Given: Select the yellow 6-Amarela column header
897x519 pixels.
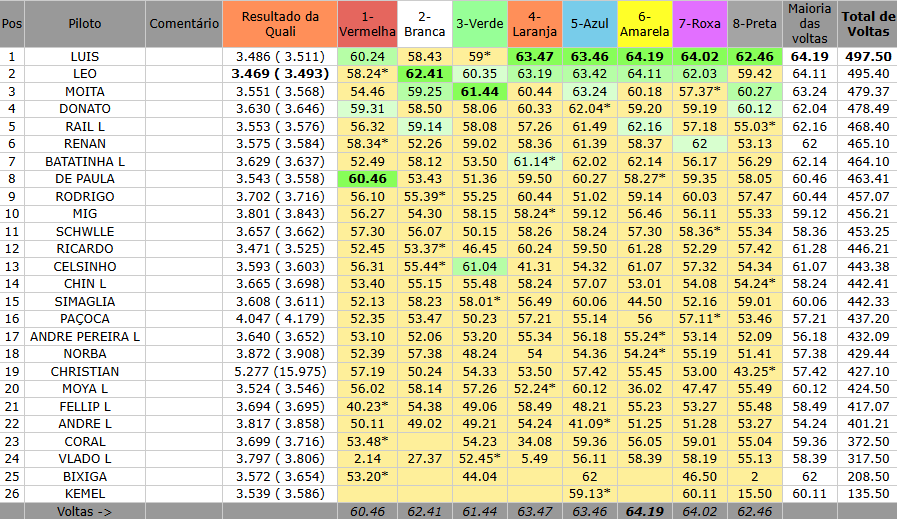Looking at the screenshot, I should point(644,24).
